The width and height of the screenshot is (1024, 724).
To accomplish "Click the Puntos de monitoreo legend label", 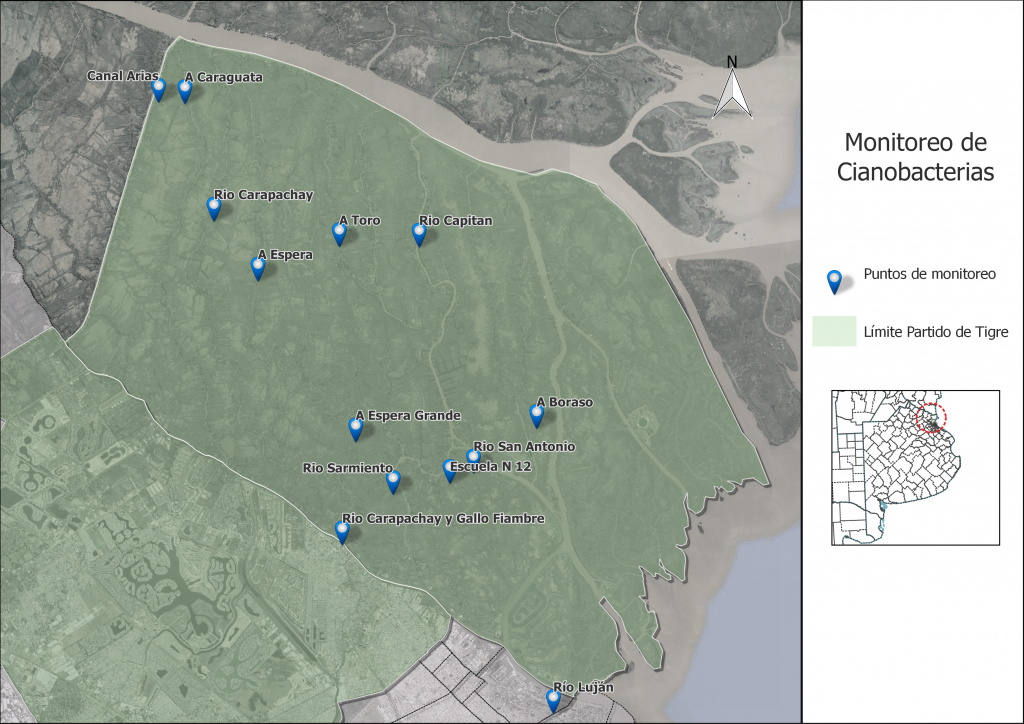I will 929,274.
